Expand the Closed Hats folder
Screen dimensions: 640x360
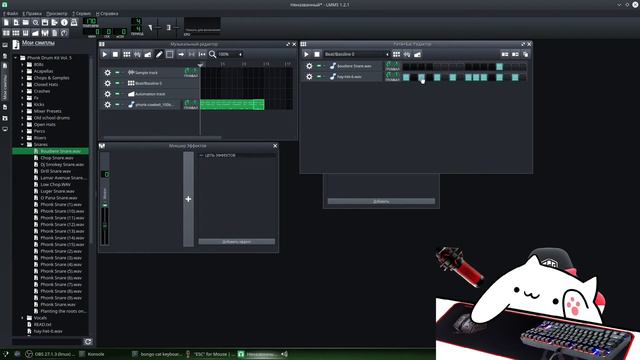(x=22, y=84)
